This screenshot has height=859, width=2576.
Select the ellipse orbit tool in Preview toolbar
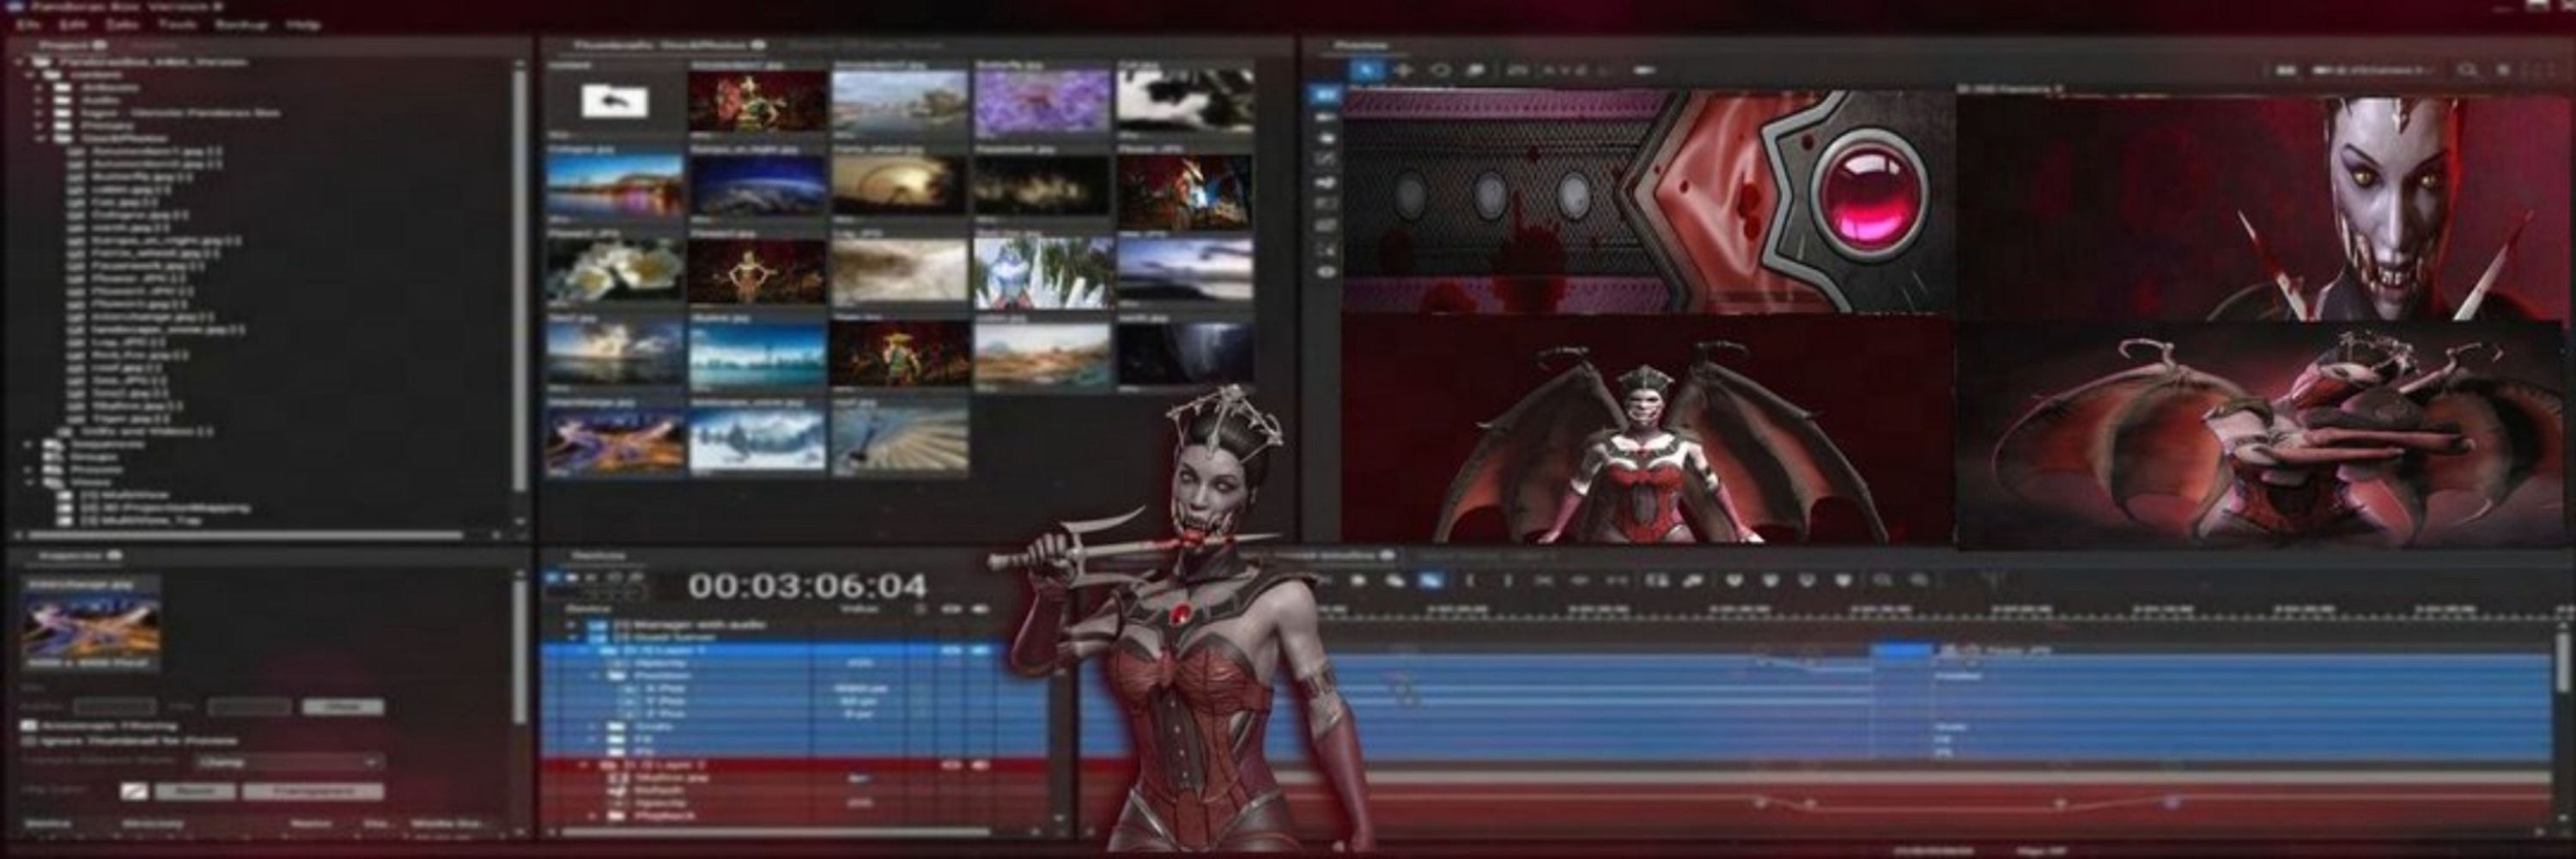pos(1440,70)
